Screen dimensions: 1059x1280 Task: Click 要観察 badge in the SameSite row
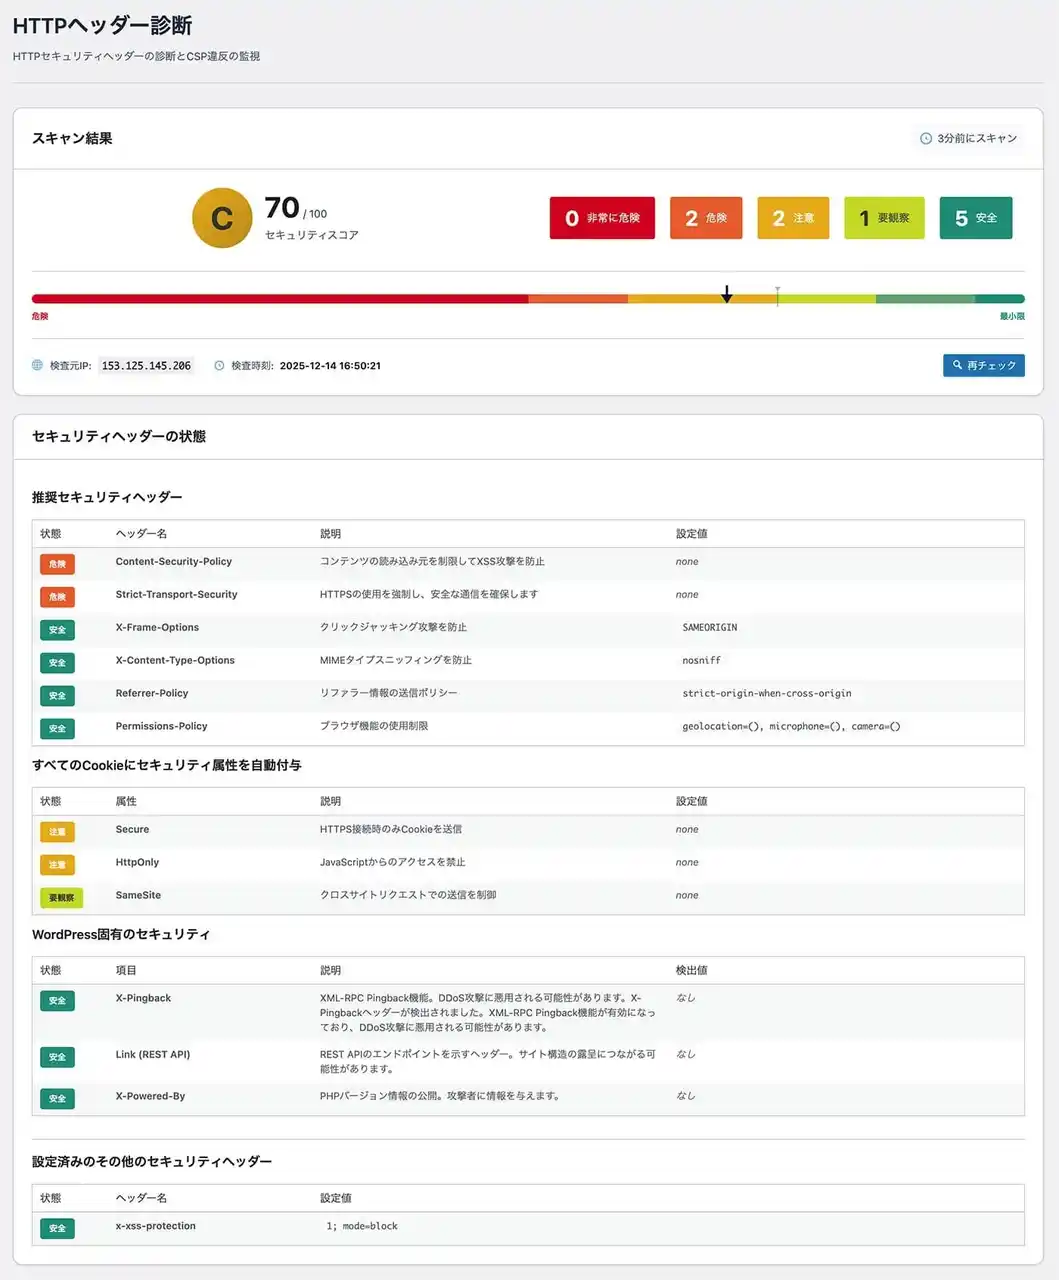[x=61, y=898]
